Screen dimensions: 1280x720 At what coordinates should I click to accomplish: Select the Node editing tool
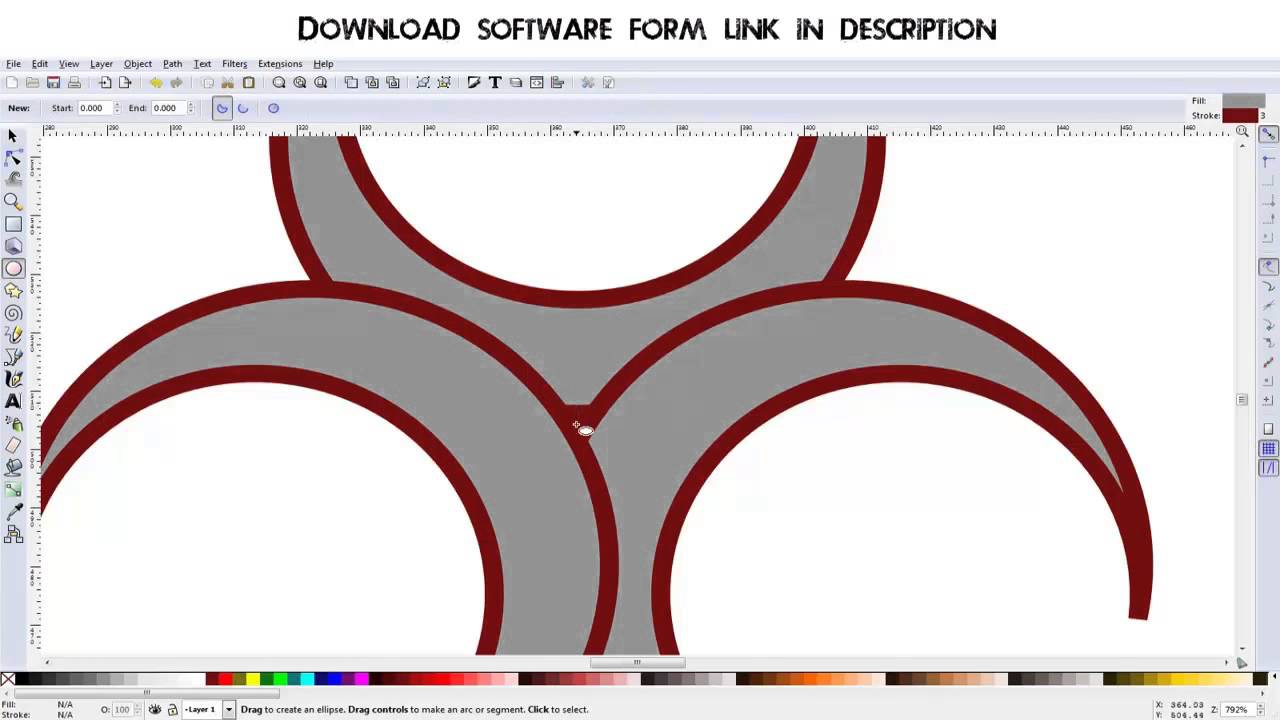(x=14, y=157)
